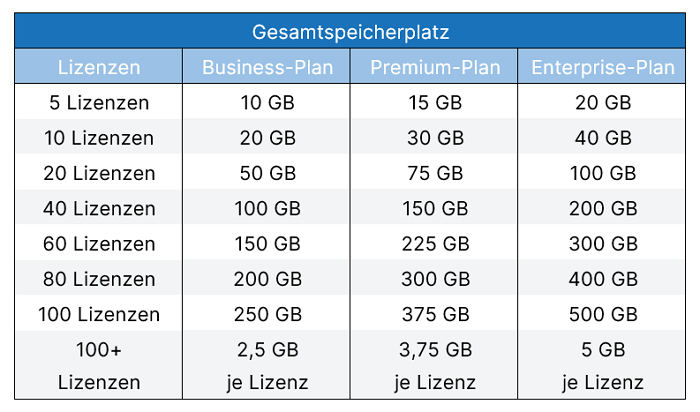This screenshot has width=700, height=412.
Task: Select the 5 Lizenzen row label
Action: (99, 103)
